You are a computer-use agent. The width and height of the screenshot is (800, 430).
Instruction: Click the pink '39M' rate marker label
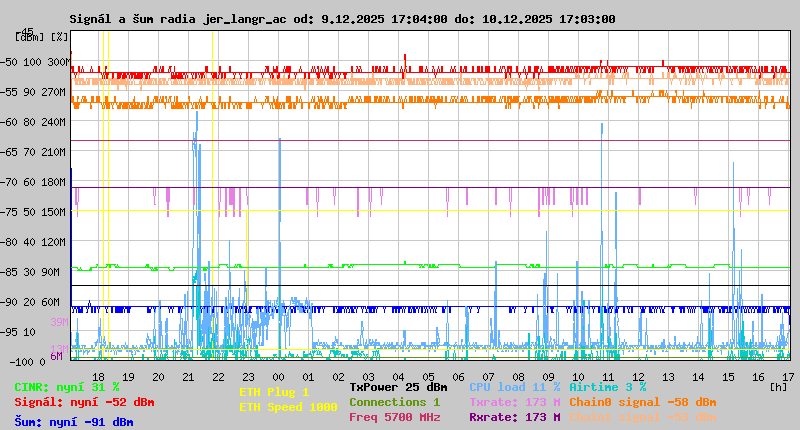[x=59, y=322]
